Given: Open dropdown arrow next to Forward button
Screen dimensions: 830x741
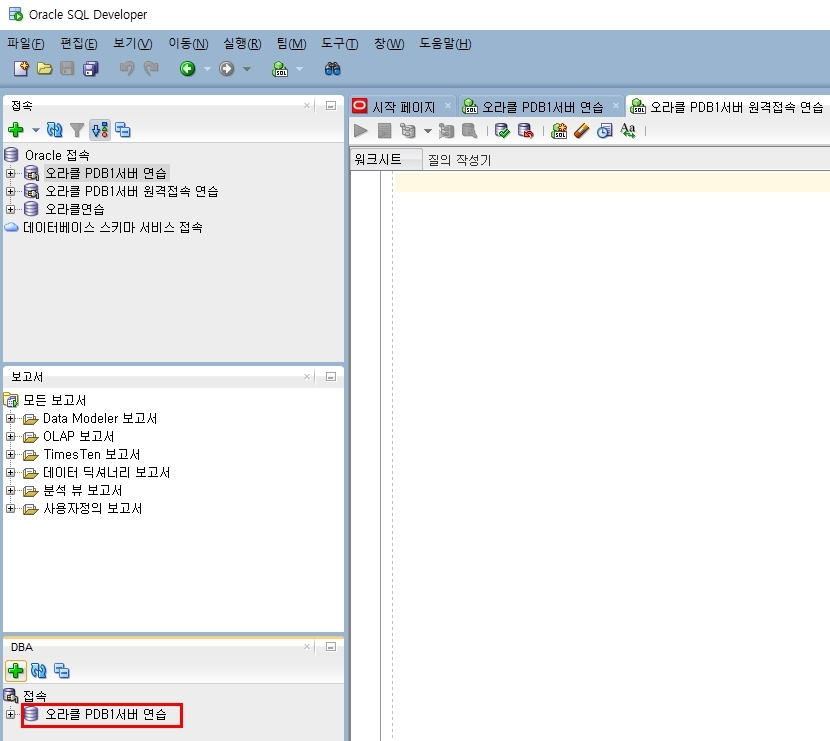Looking at the screenshot, I should (247, 69).
